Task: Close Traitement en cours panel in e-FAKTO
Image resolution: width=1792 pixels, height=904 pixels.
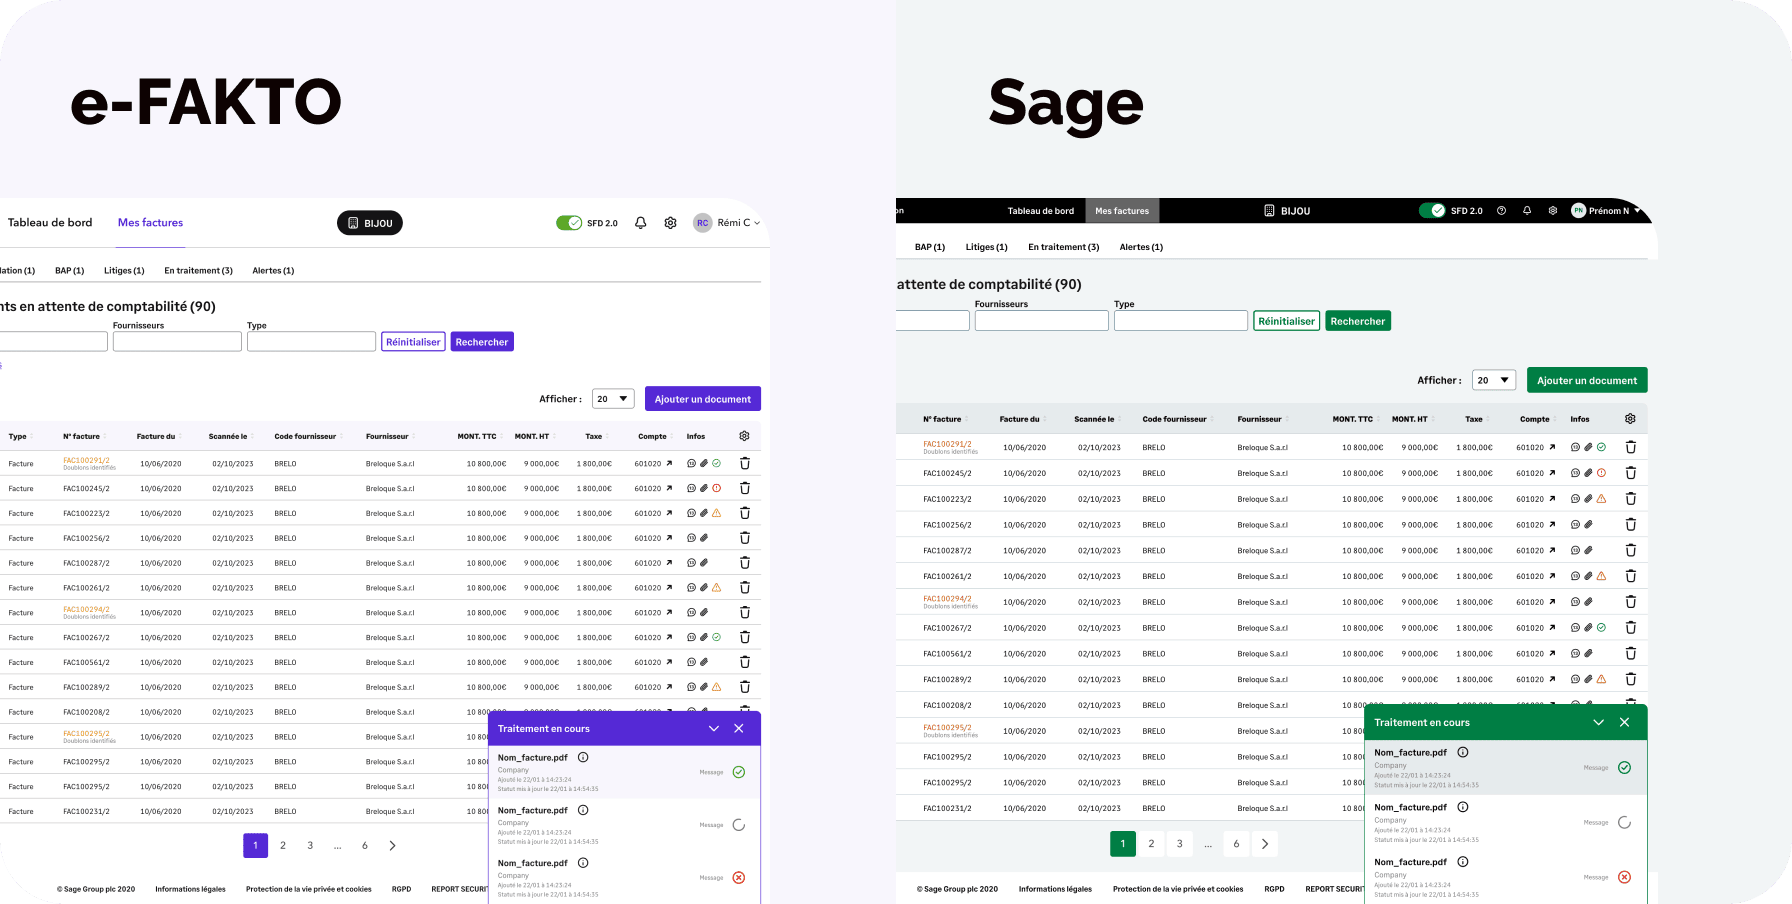Action: (739, 728)
